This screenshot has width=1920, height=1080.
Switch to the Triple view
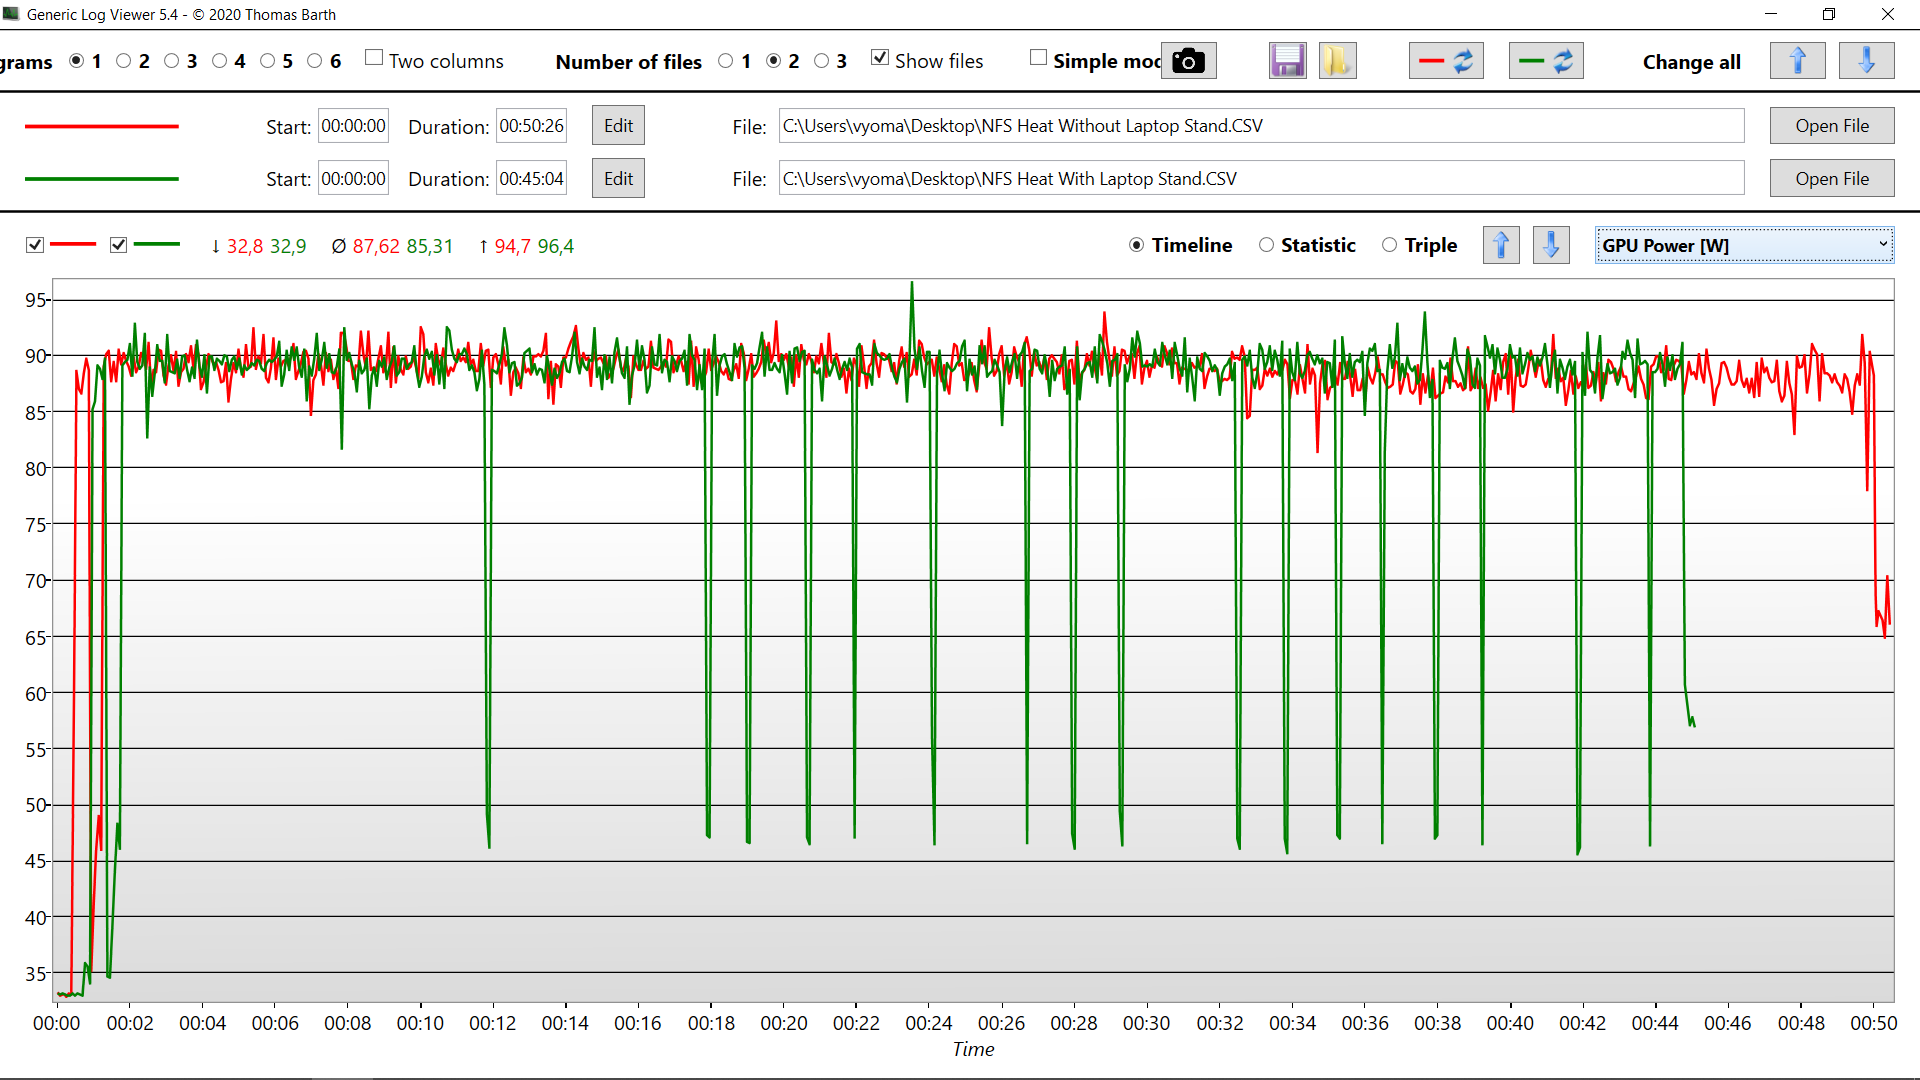(1390, 245)
